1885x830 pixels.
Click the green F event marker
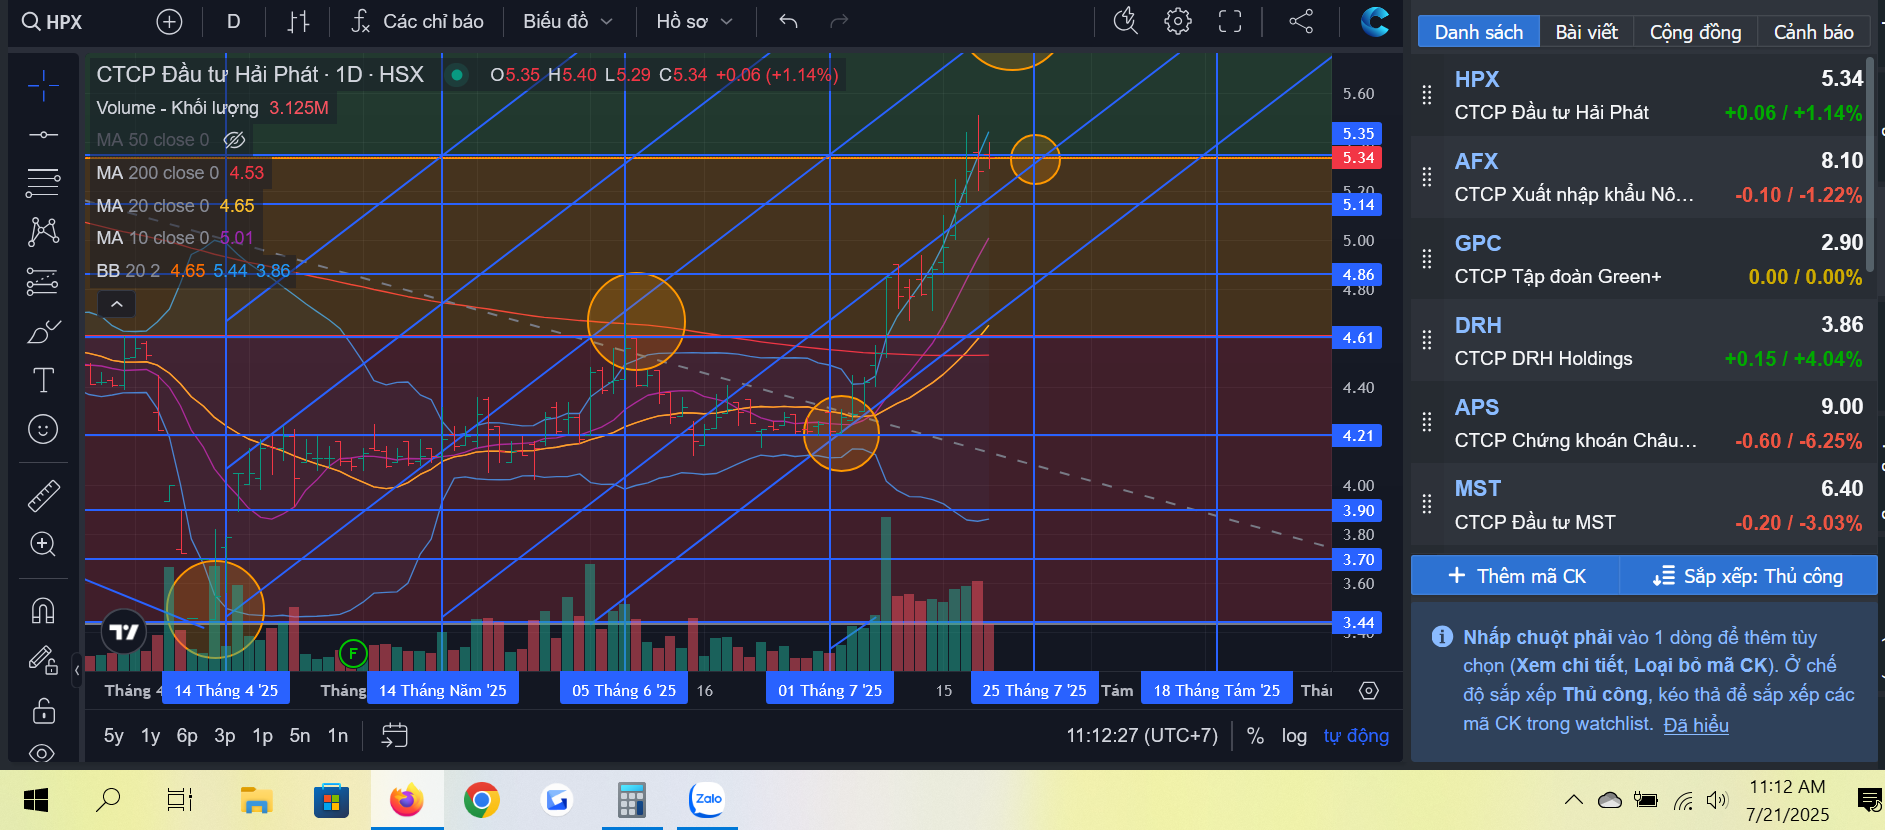353,654
